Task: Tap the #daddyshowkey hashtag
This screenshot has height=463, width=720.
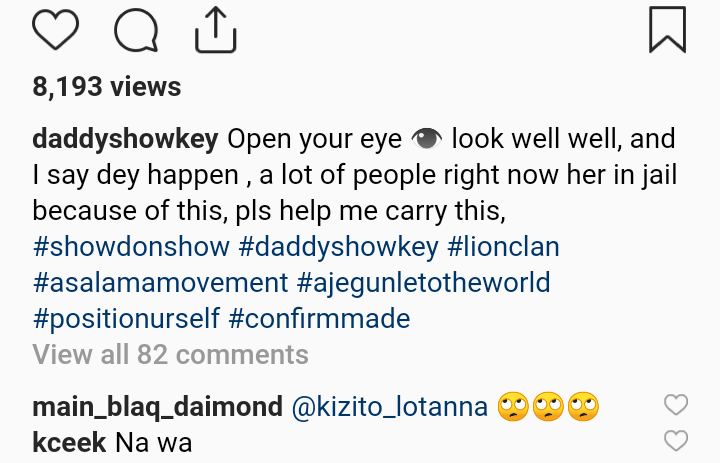Action: tap(338, 247)
